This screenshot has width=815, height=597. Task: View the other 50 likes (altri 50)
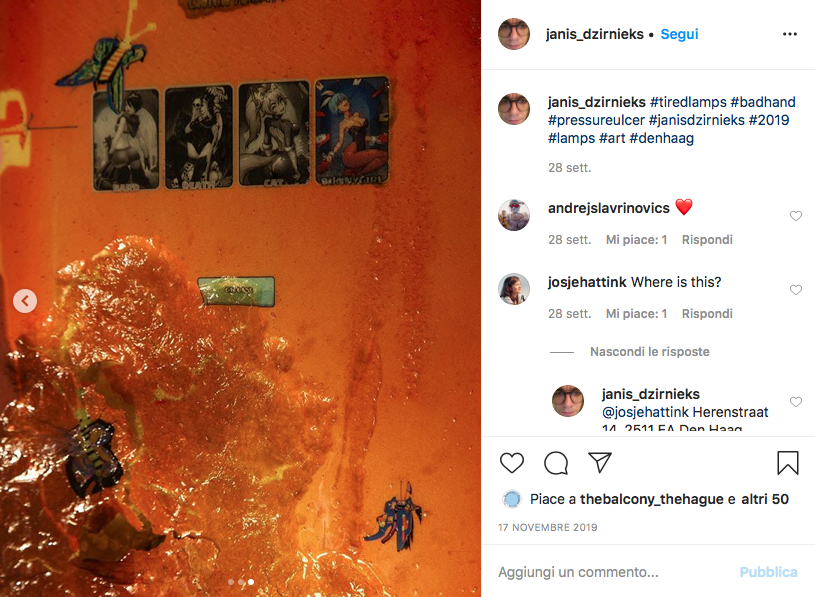[x=765, y=499]
